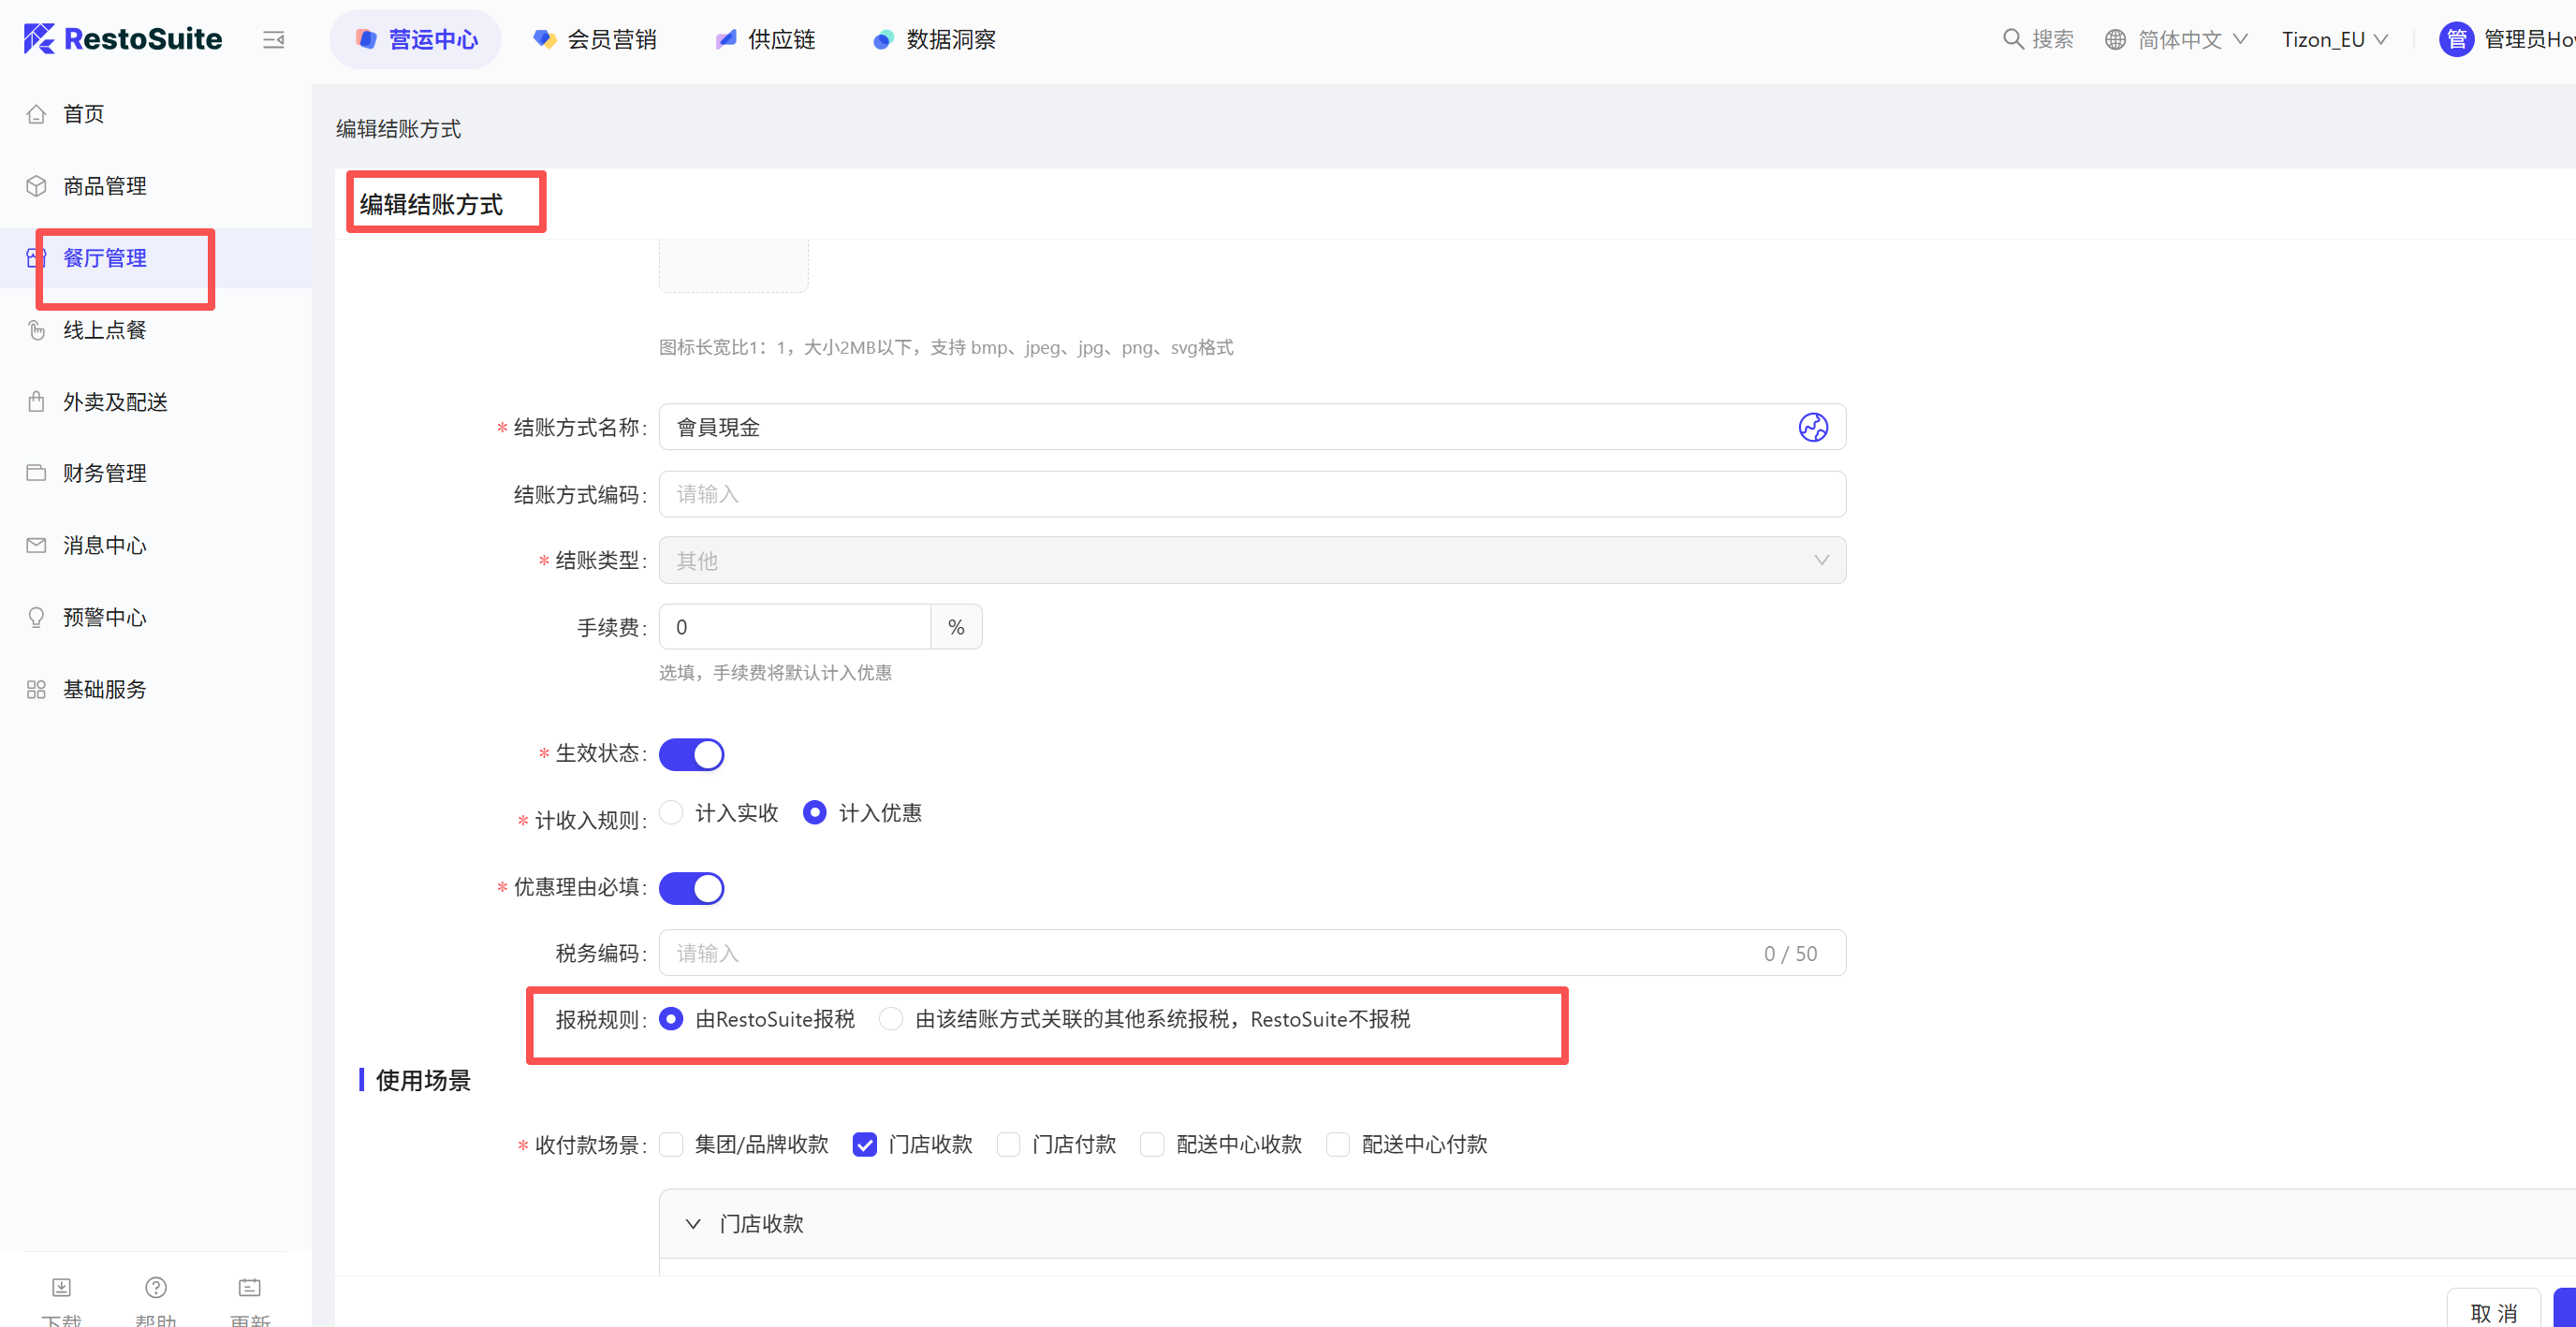This screenshot has height=1327, width=2576.
Task: Toggle the 生效状态 switch
Action: pos(691,754)
